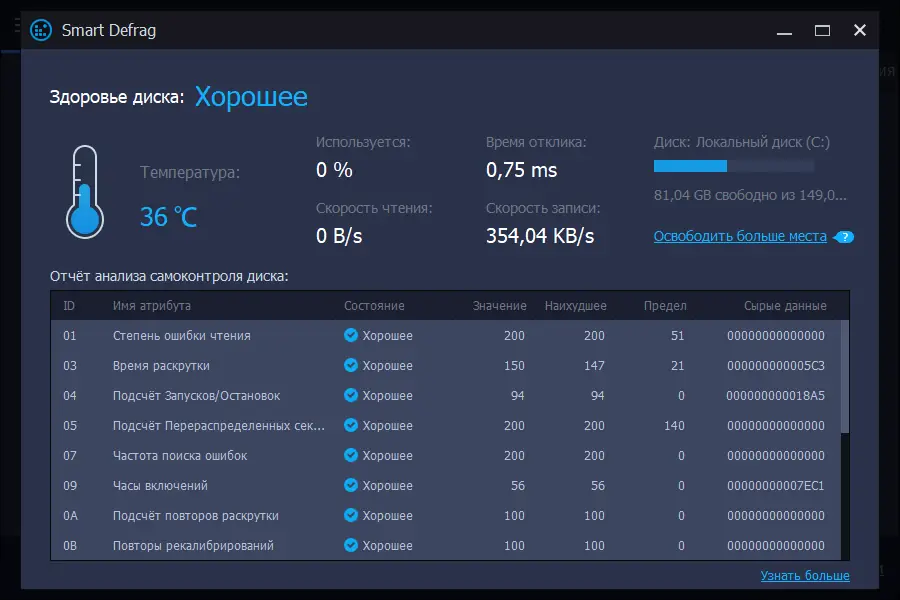This screenshot has height=600, width=900.
Task: Click the Состояние column header
Action: coord(374,306)
